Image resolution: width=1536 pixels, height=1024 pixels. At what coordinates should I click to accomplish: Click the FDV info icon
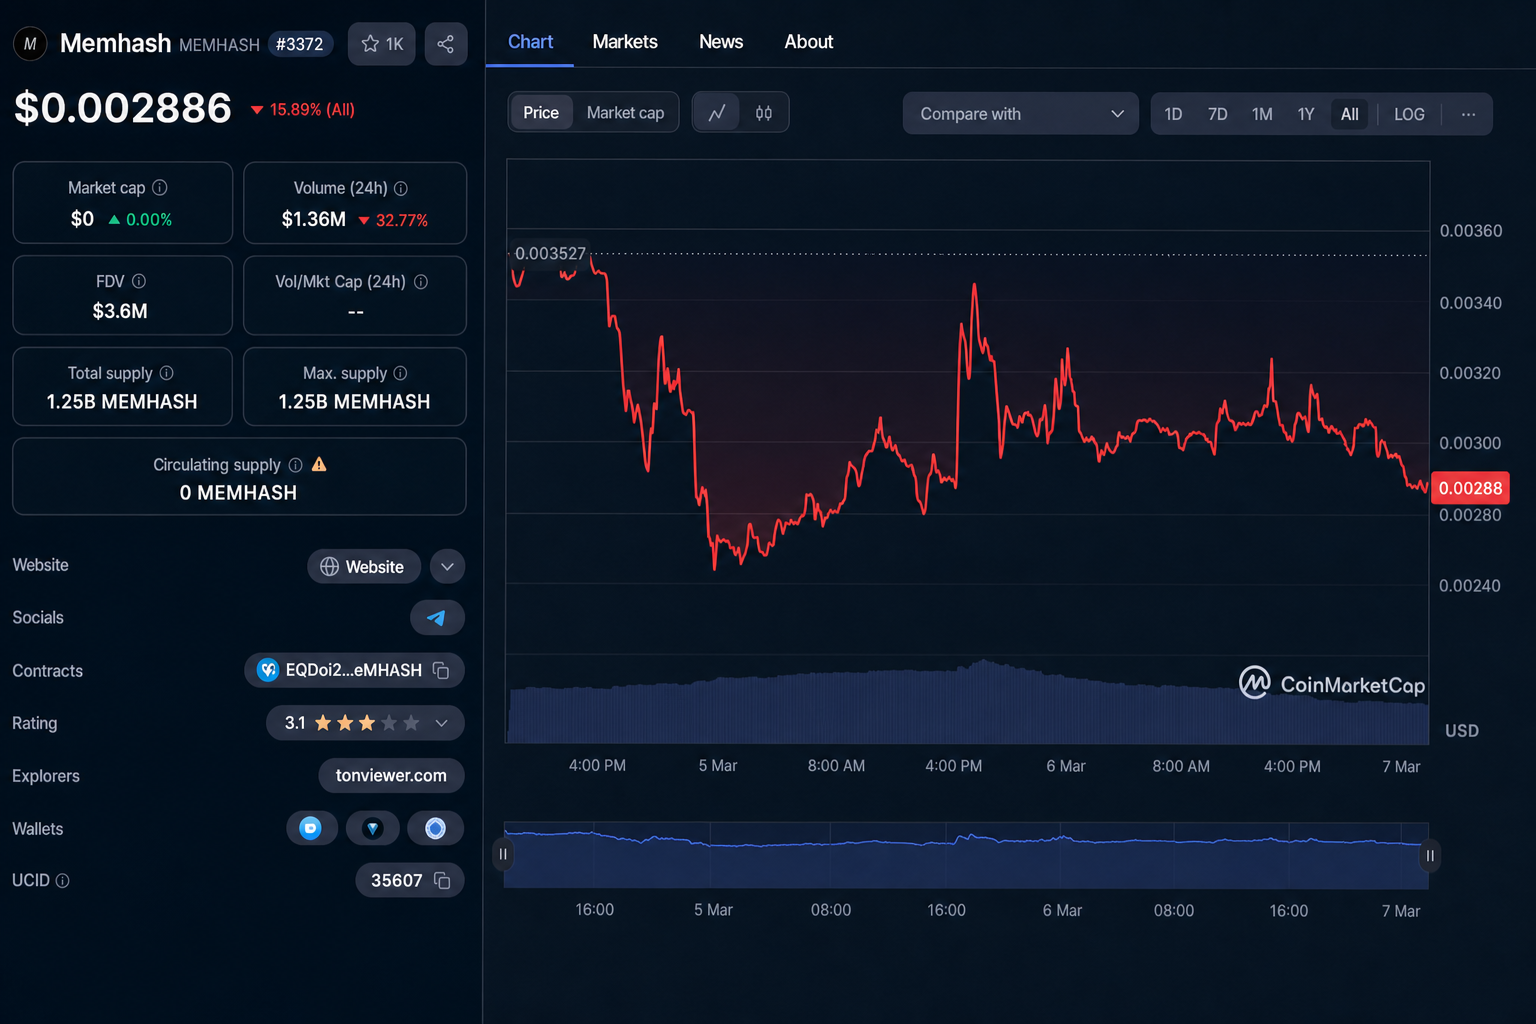click(x=139, y=282)
